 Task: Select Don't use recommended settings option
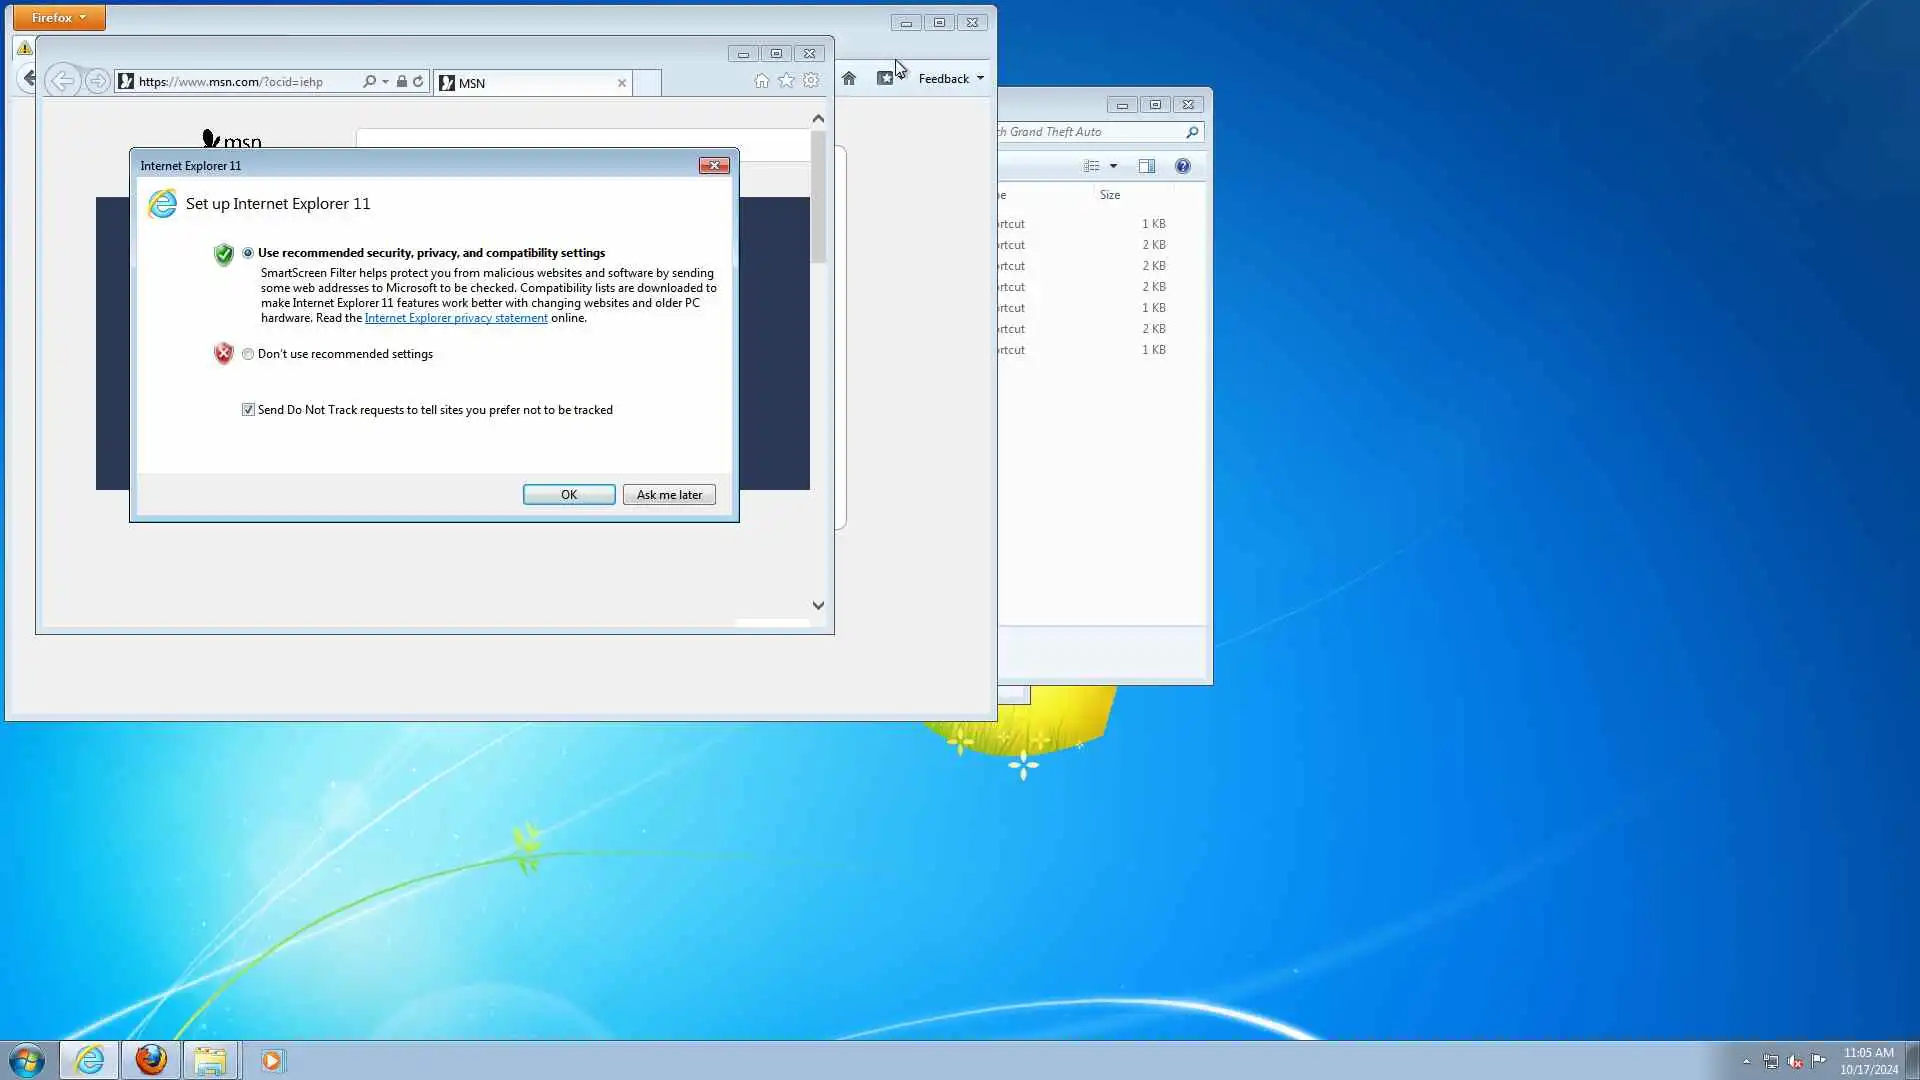248,354
